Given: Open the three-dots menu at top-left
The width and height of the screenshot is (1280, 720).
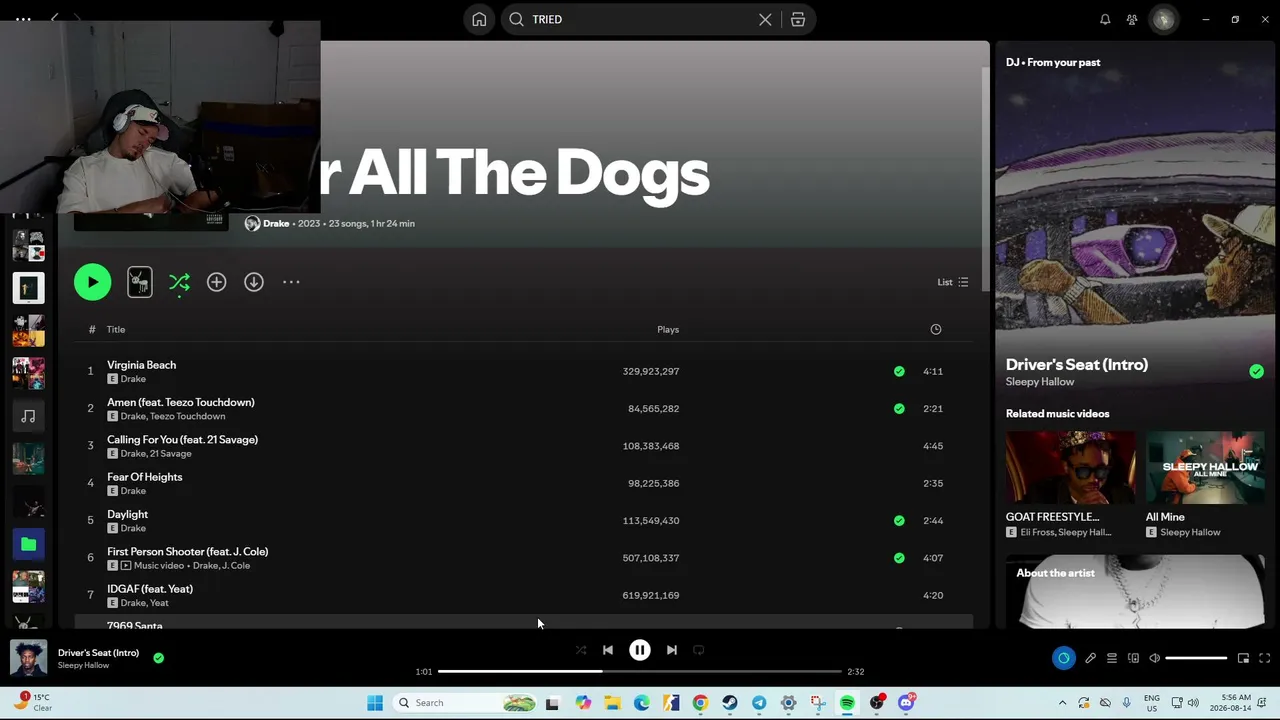Looking at the screenshot, I should (23, 19).
